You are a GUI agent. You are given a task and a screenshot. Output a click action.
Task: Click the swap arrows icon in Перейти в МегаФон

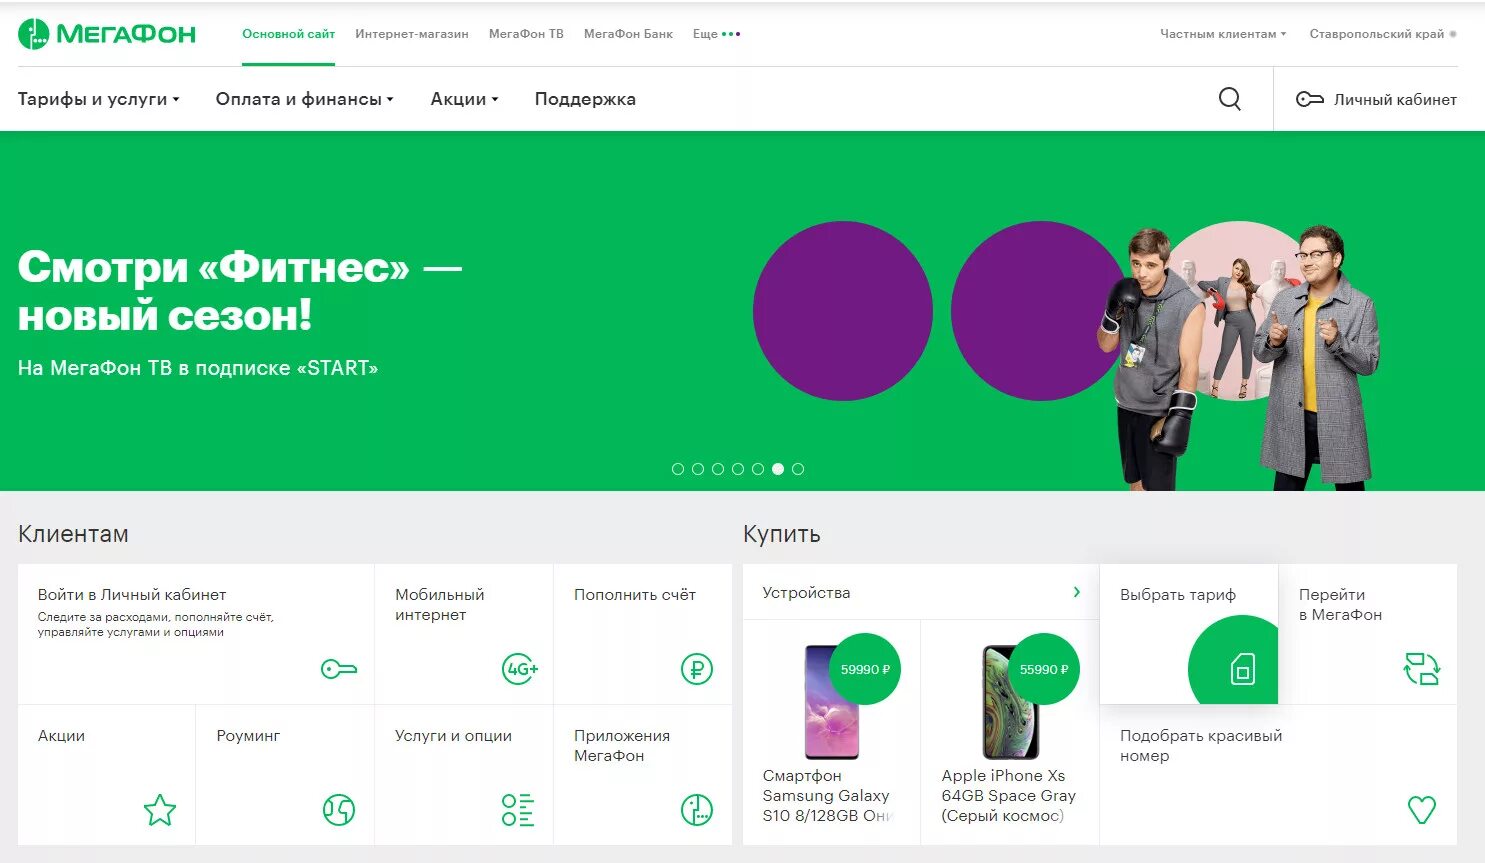1422,669
